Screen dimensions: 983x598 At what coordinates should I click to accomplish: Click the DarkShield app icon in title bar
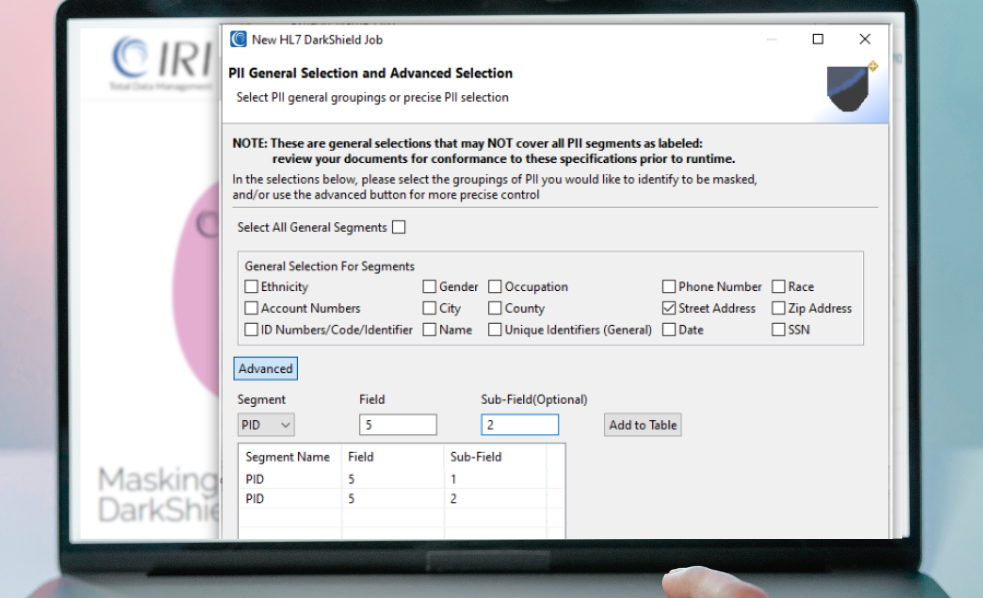point(238,39)
